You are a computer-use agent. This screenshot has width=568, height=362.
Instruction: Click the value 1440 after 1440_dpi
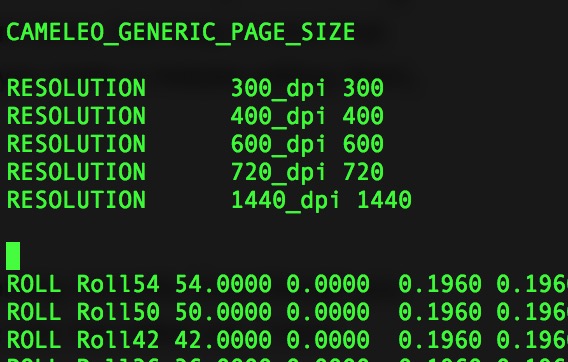coord(384,200)
